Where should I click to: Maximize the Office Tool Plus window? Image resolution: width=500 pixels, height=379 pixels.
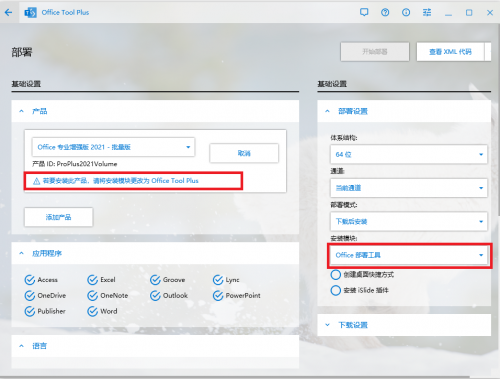pyautogui.click(x=469, y=13)
